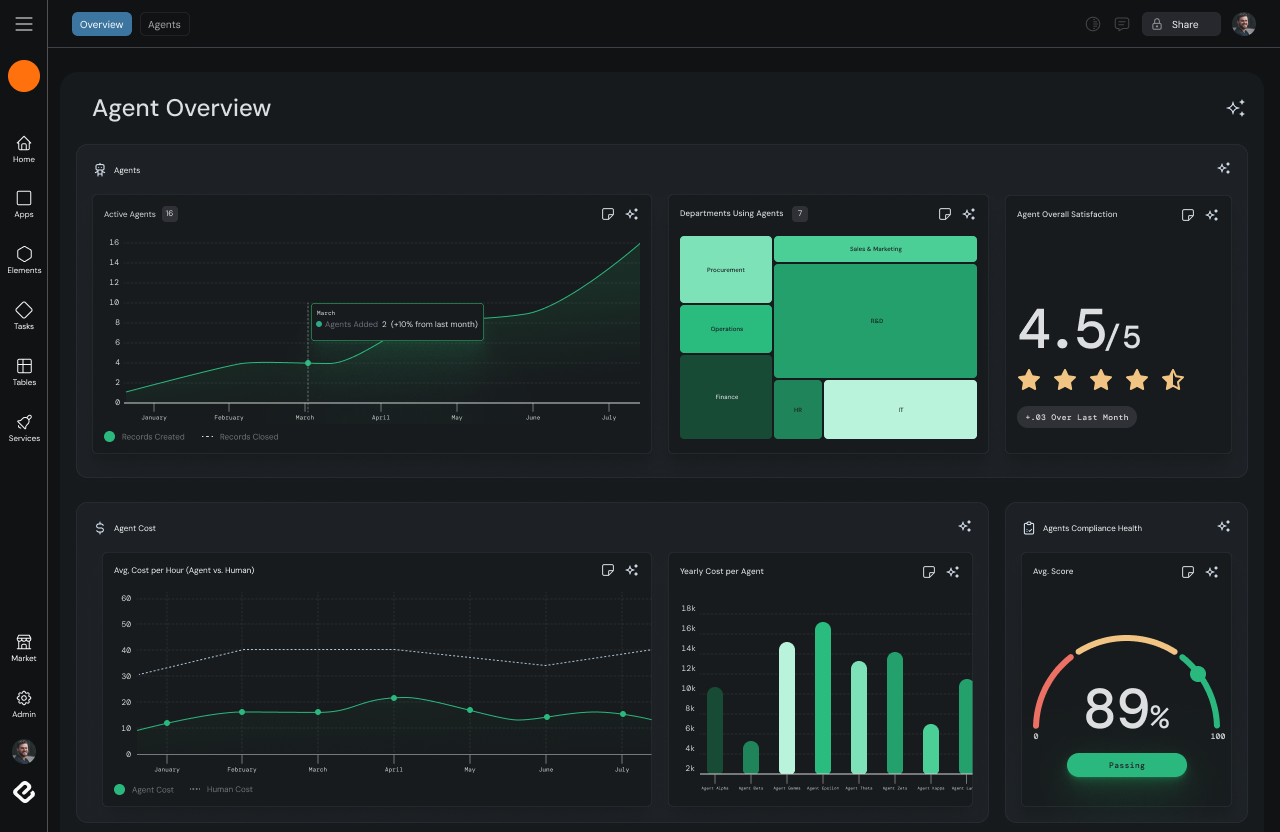Click the logo at sidebar bottom
The width and height of the screenshot is (1280, 832).
click(24, 792)
